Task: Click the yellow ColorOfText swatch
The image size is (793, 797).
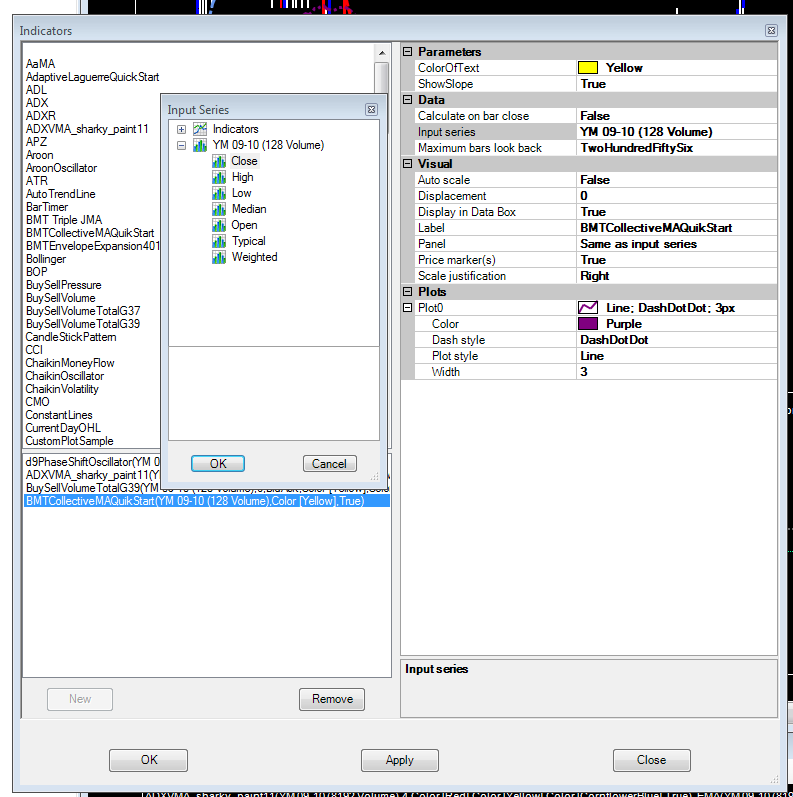Action: [x=588, y=68]
